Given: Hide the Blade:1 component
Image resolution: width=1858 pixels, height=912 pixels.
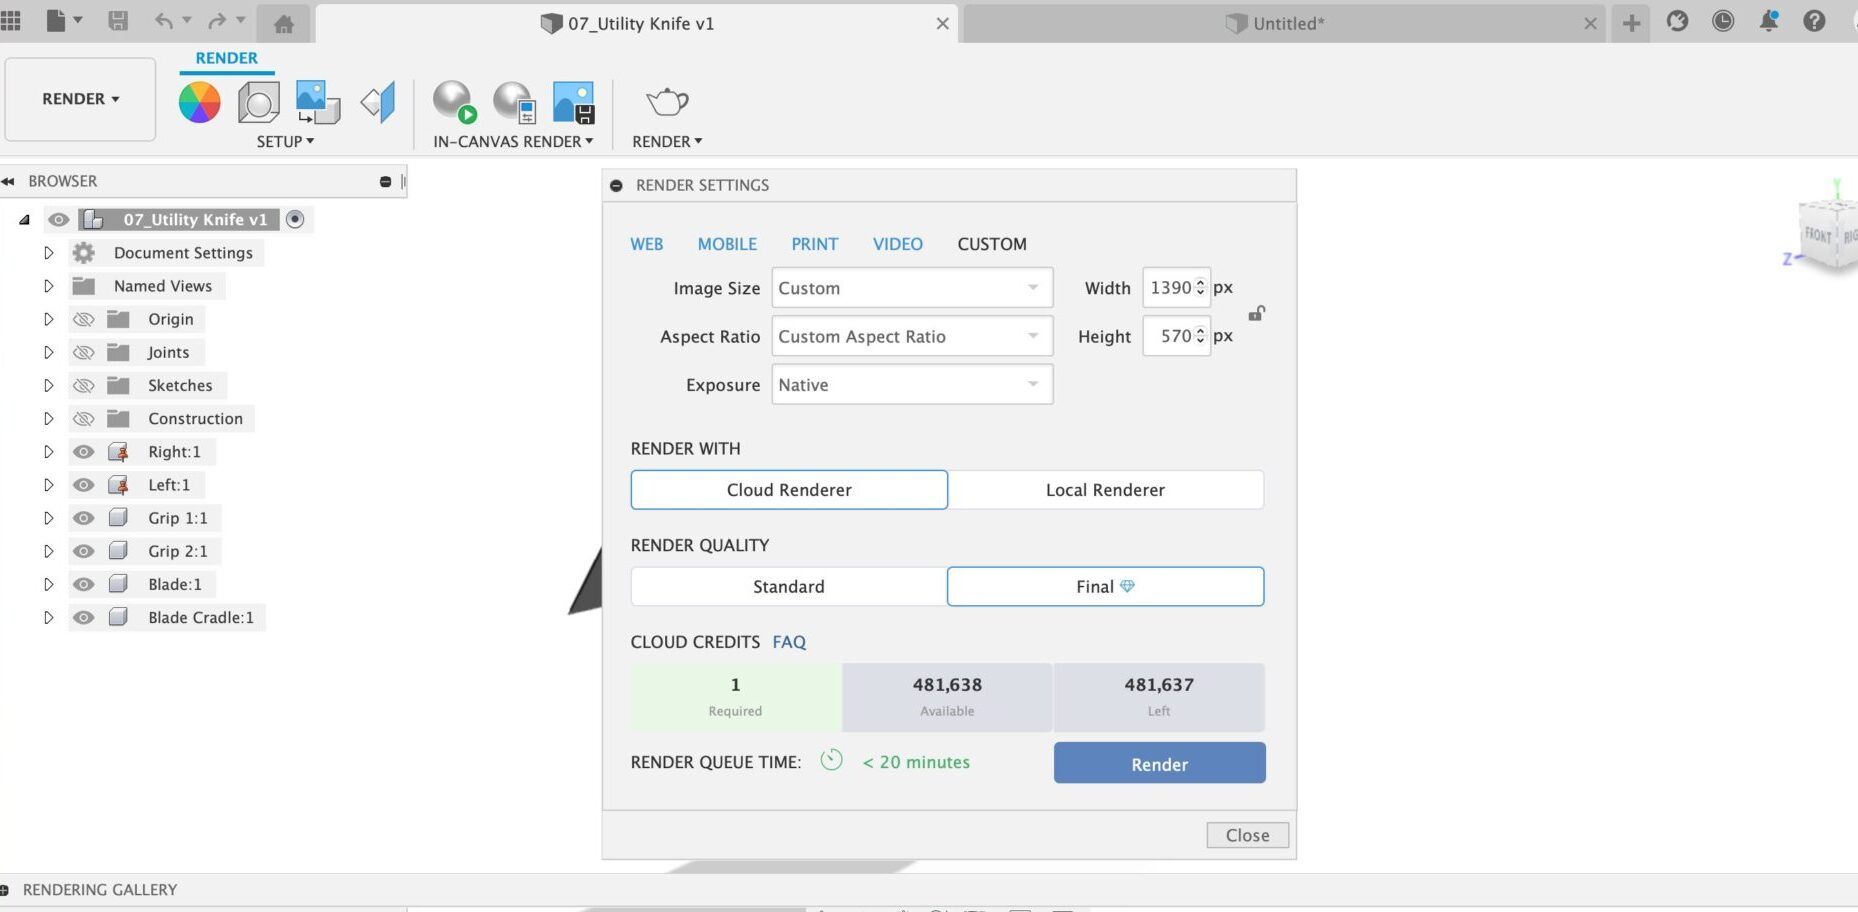Looking at the screenshot, I should click(x=84, y=584).
